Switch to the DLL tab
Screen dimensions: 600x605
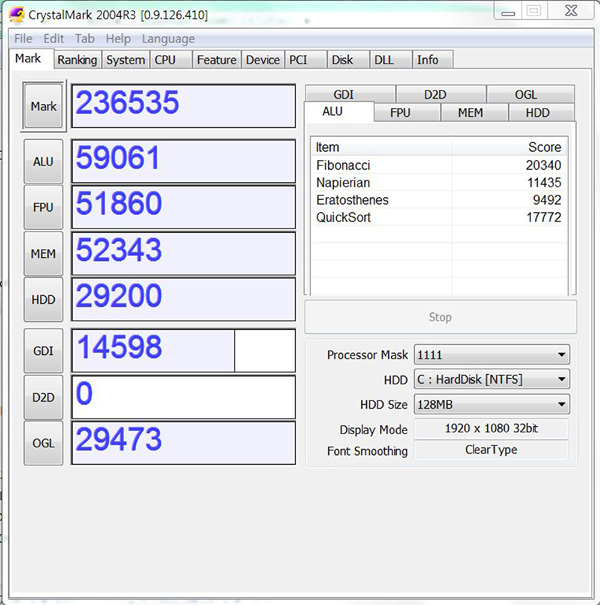(391, 60)
